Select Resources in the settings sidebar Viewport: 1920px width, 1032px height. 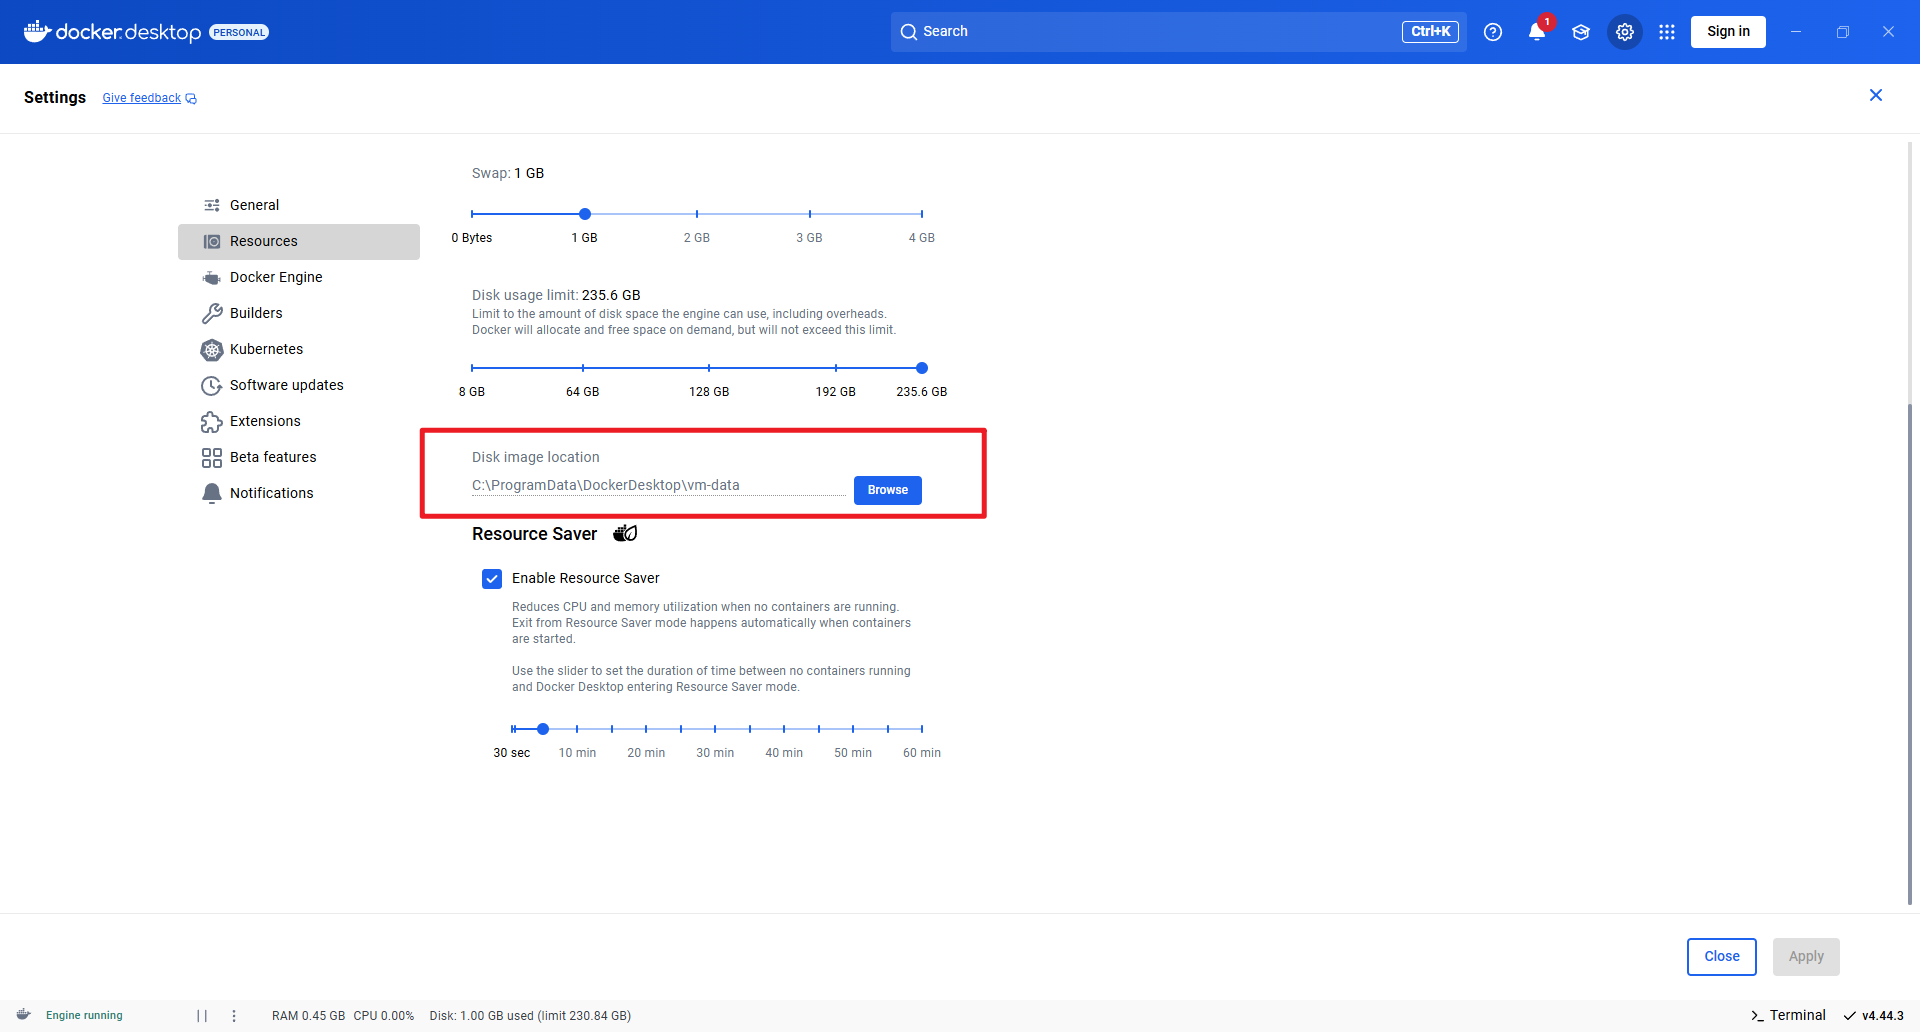(299, 241)
